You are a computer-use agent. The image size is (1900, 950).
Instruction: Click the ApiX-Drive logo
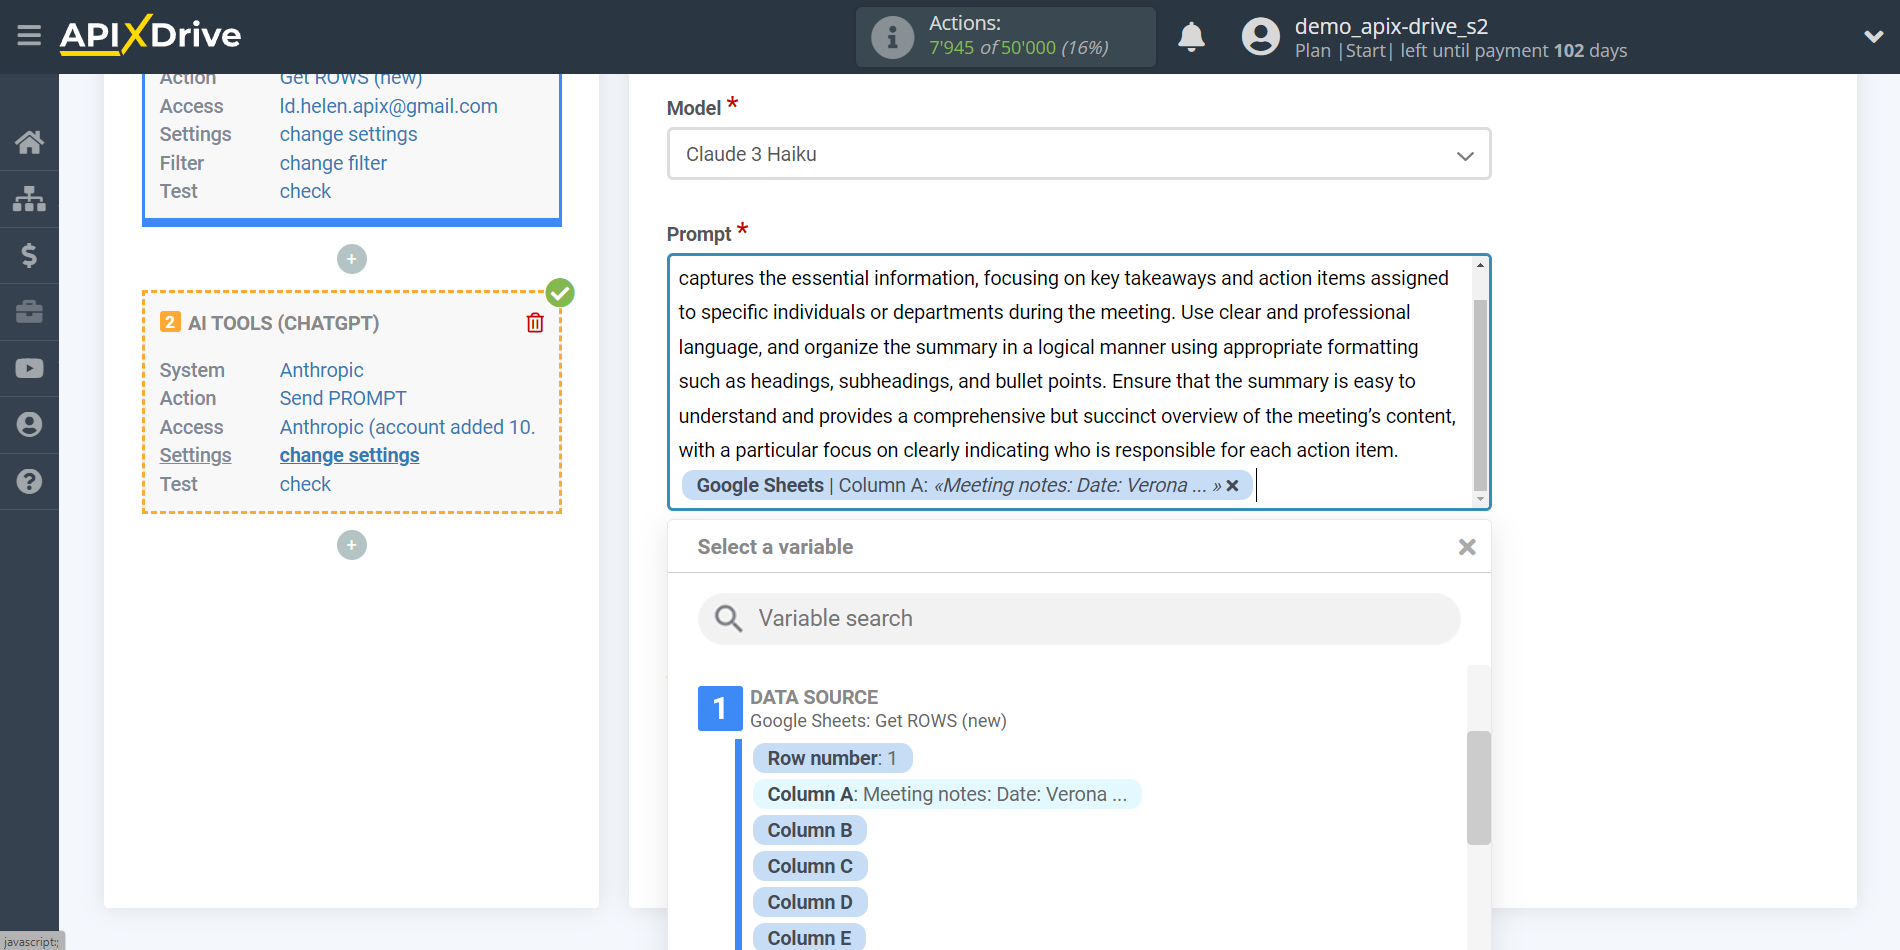pos(150,35)
